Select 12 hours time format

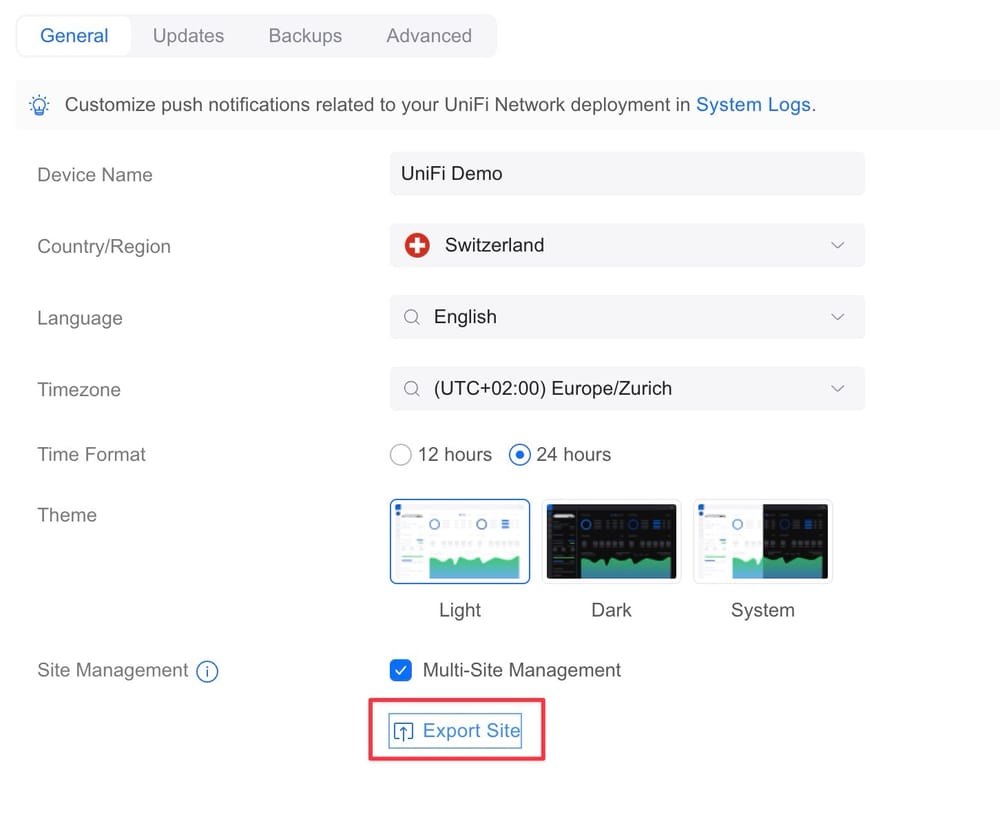401,455
